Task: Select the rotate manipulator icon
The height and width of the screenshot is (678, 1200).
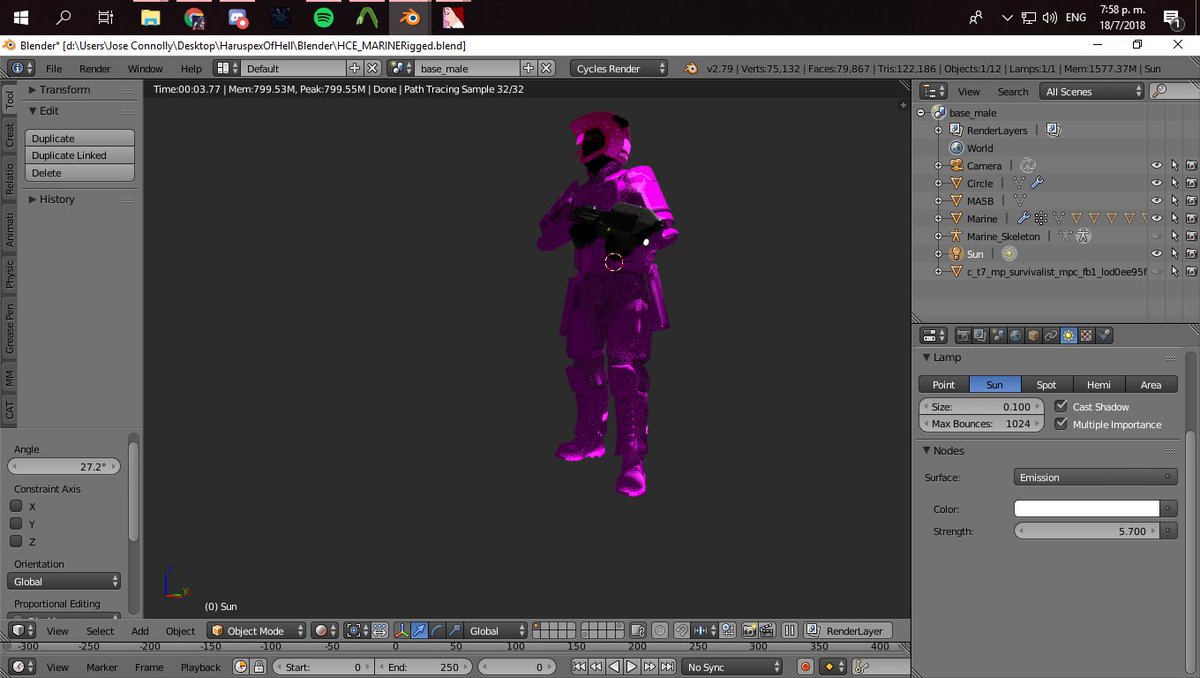Action: coord(437,631)
